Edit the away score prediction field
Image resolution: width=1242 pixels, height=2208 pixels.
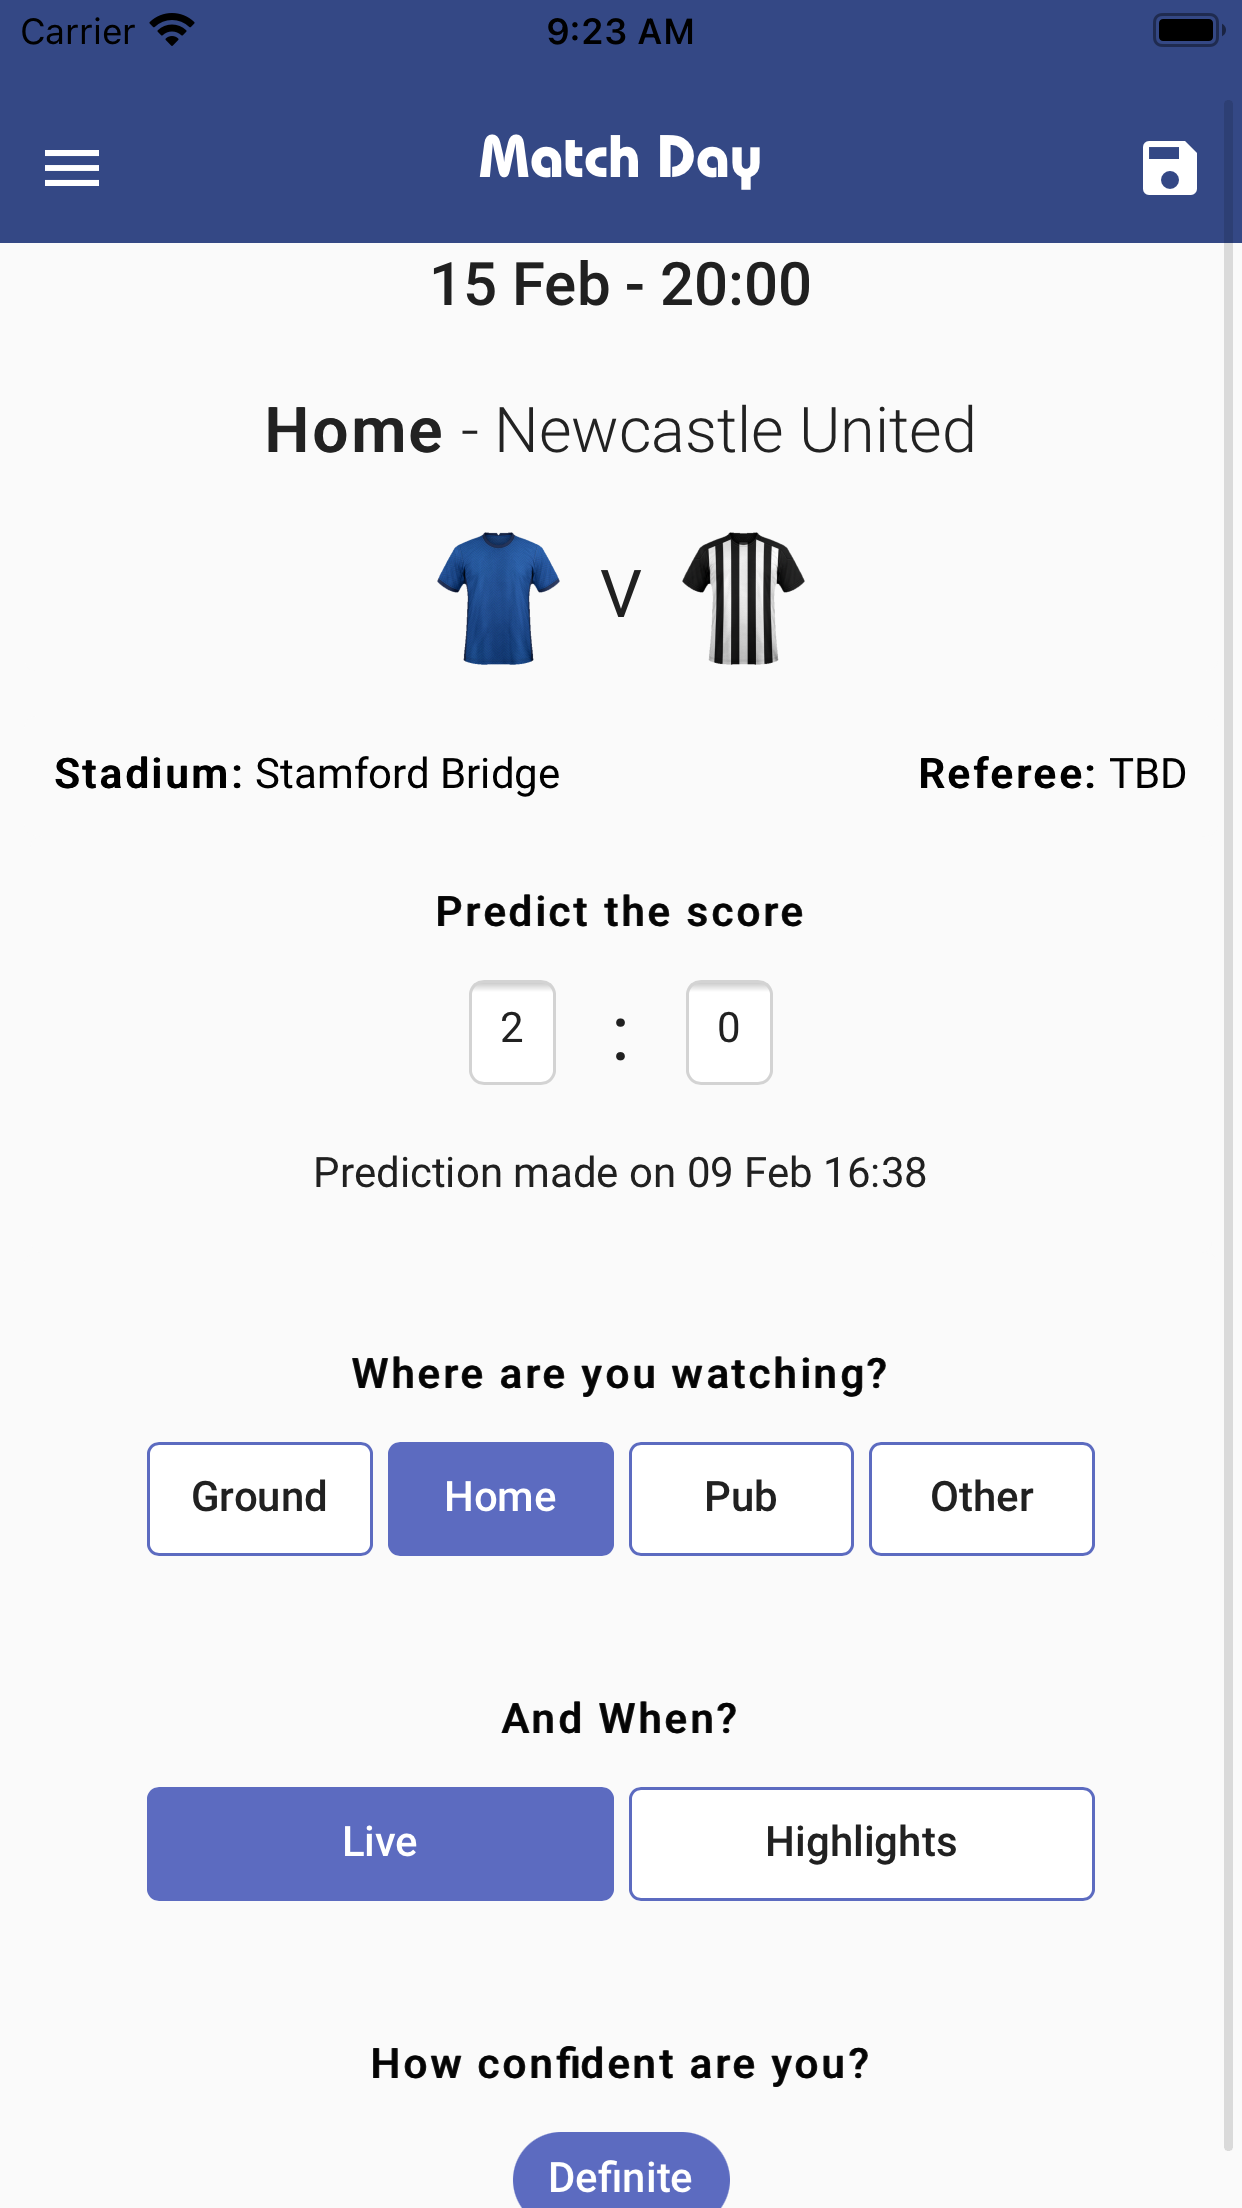tap(729, 1031)
